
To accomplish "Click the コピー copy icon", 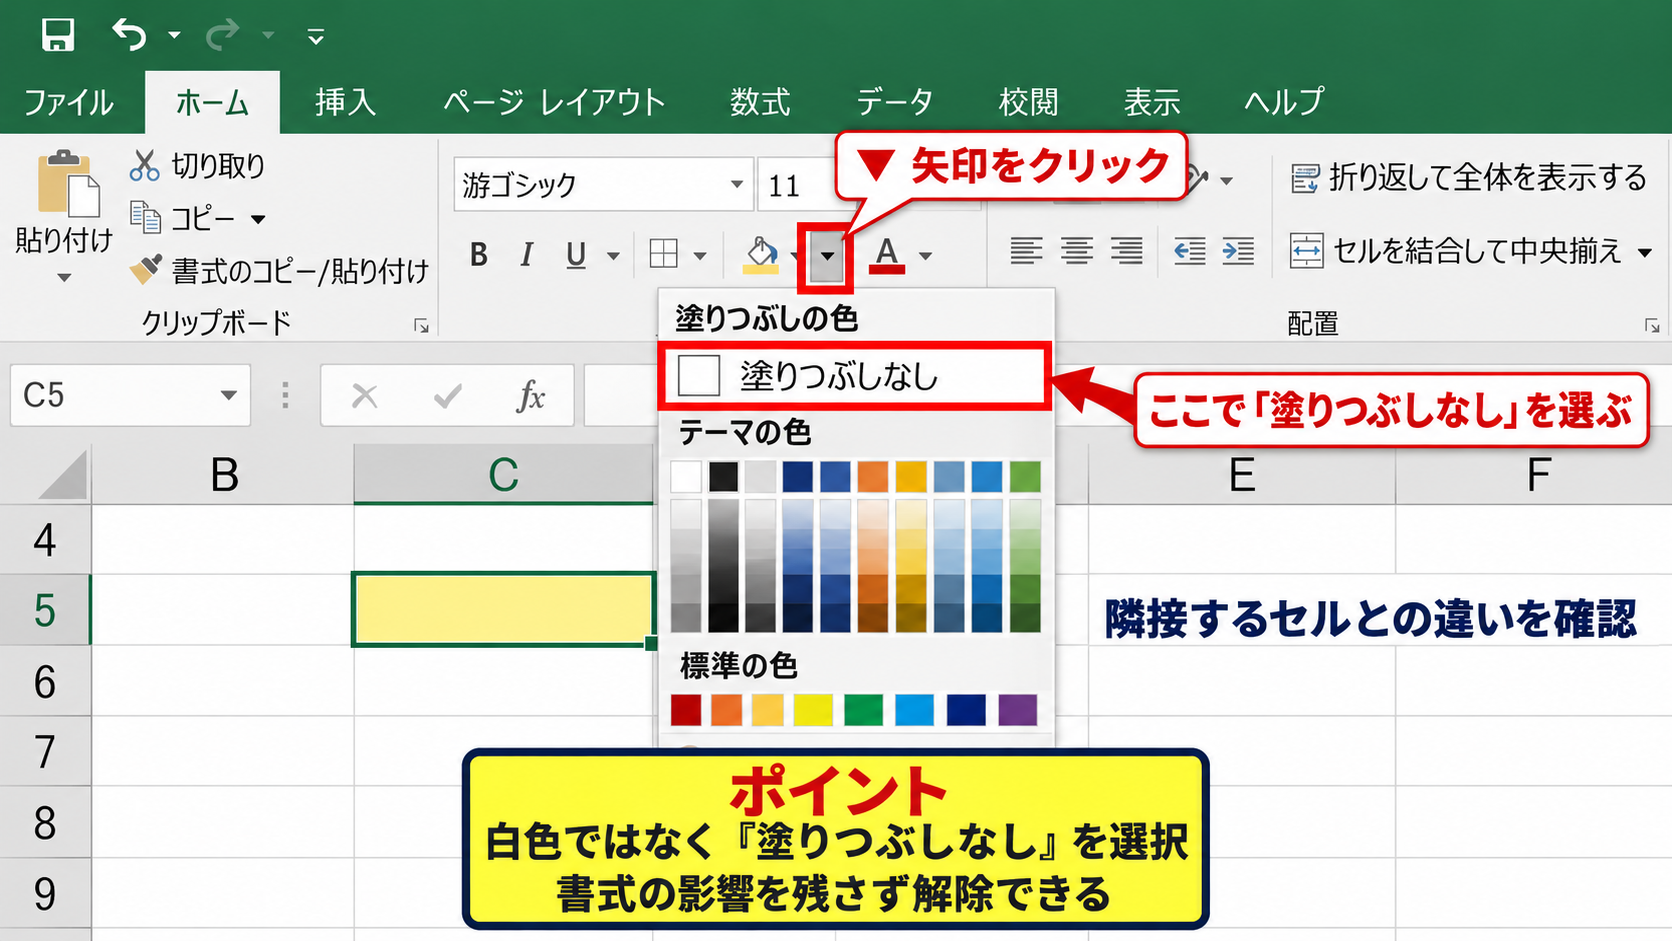I will (x=146, y=217).
